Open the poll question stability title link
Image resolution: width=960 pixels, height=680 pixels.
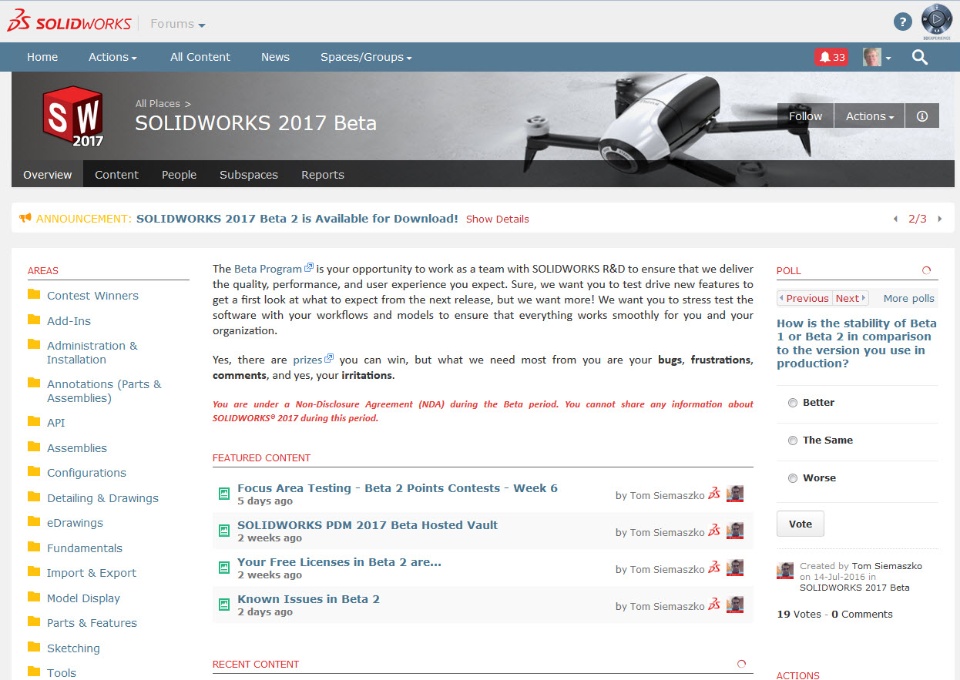pyautogui.click(x=856, y=343)
